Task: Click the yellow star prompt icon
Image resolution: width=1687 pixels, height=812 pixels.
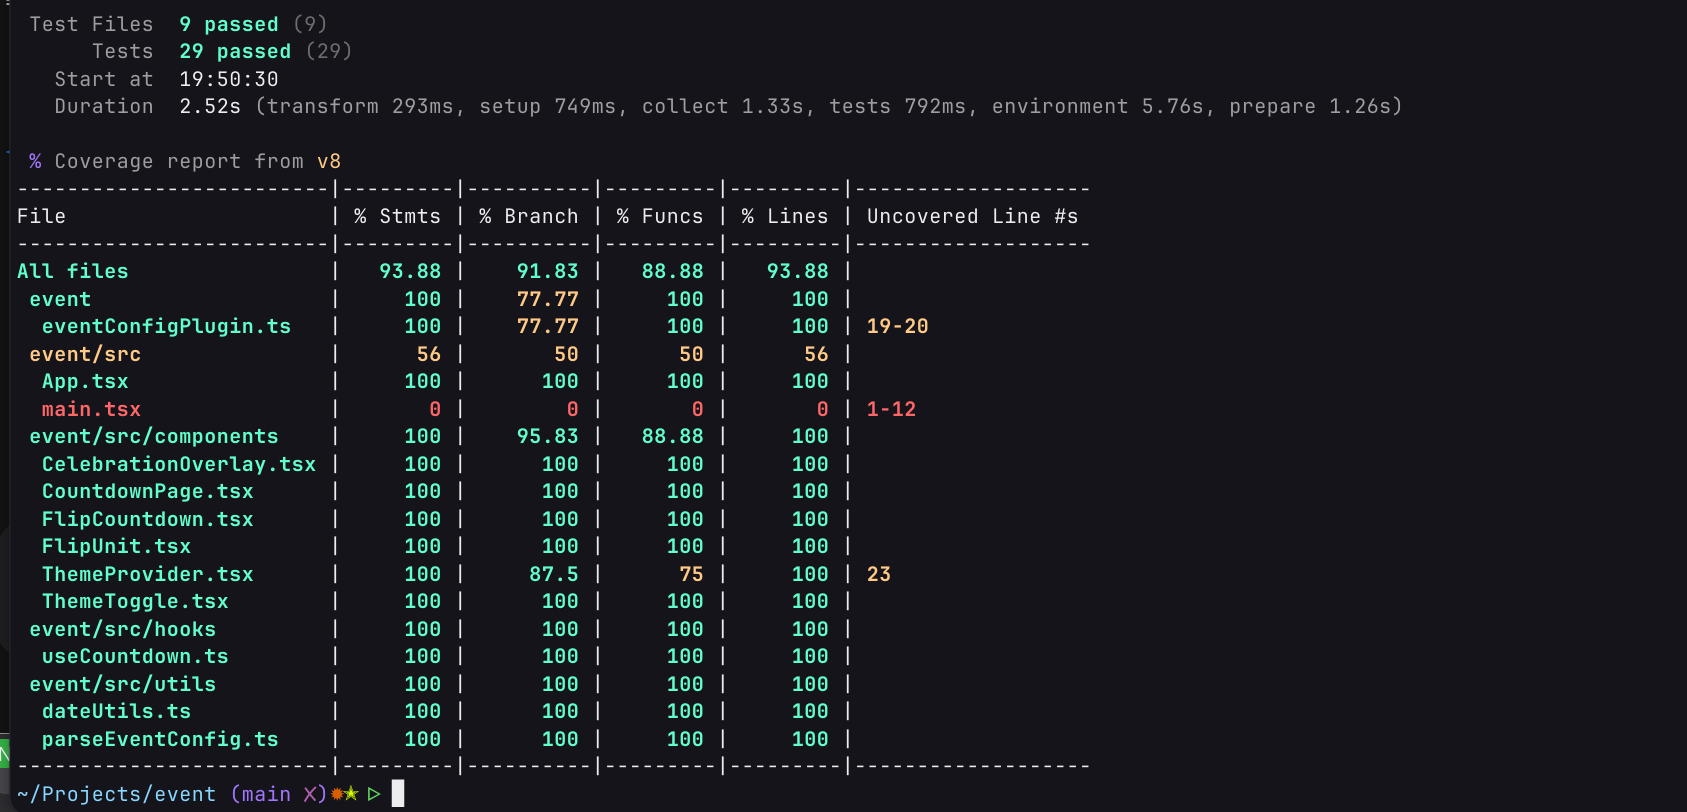Action: tap(351, 794)
